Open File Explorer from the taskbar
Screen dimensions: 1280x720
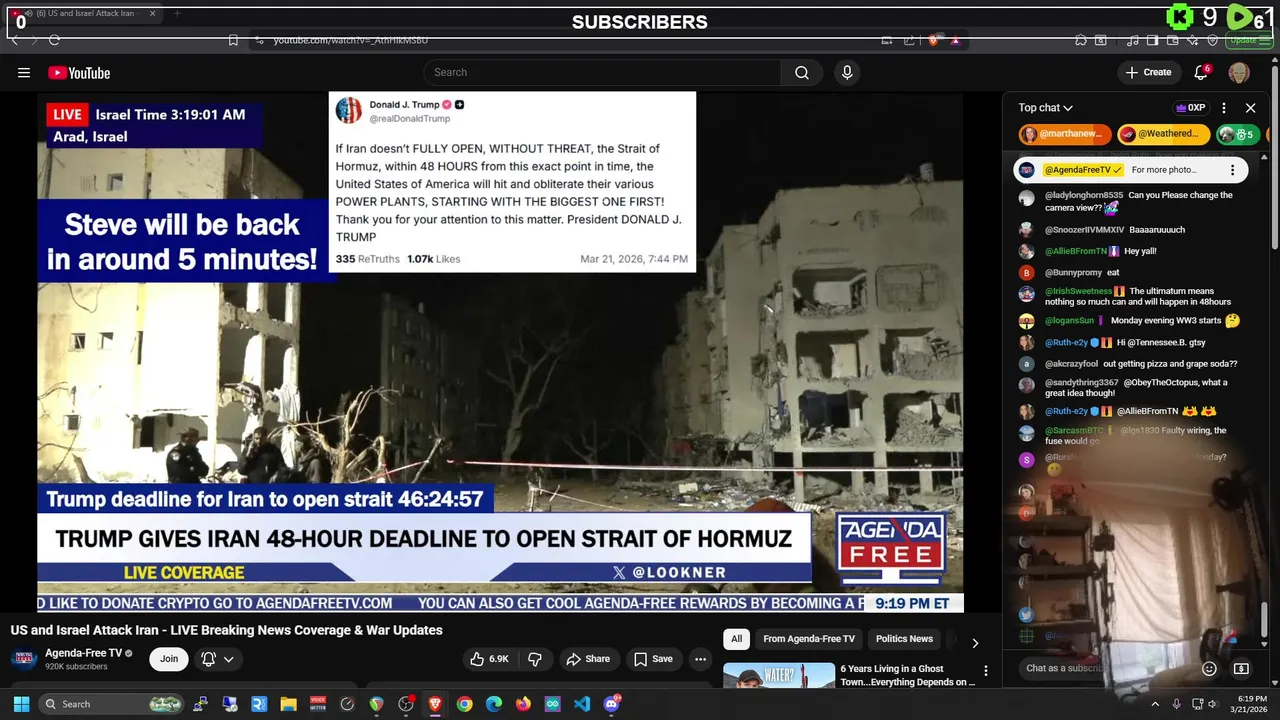(x=288, y=704)
